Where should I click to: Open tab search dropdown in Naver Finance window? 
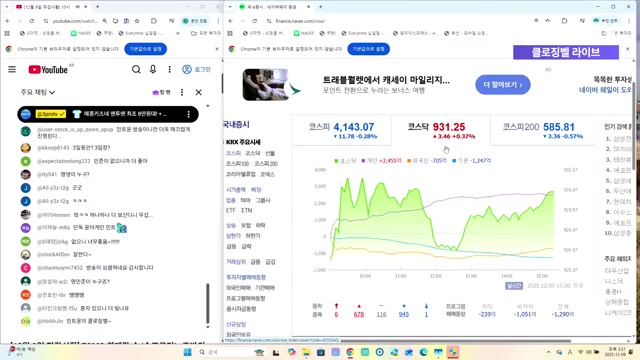pos(230,7)
